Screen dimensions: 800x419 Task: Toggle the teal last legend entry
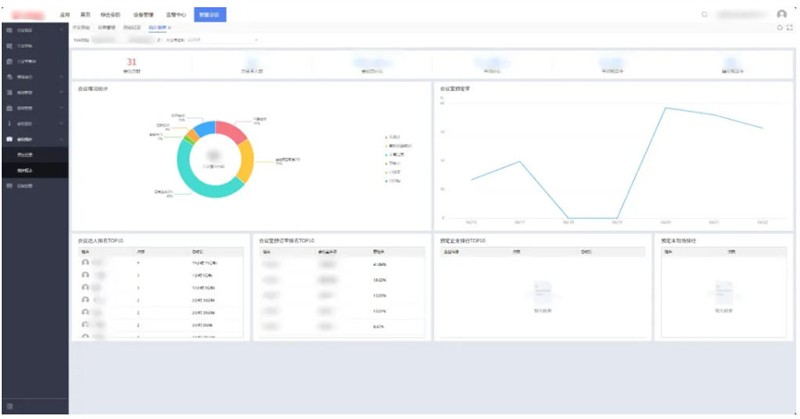click(393, 181)
